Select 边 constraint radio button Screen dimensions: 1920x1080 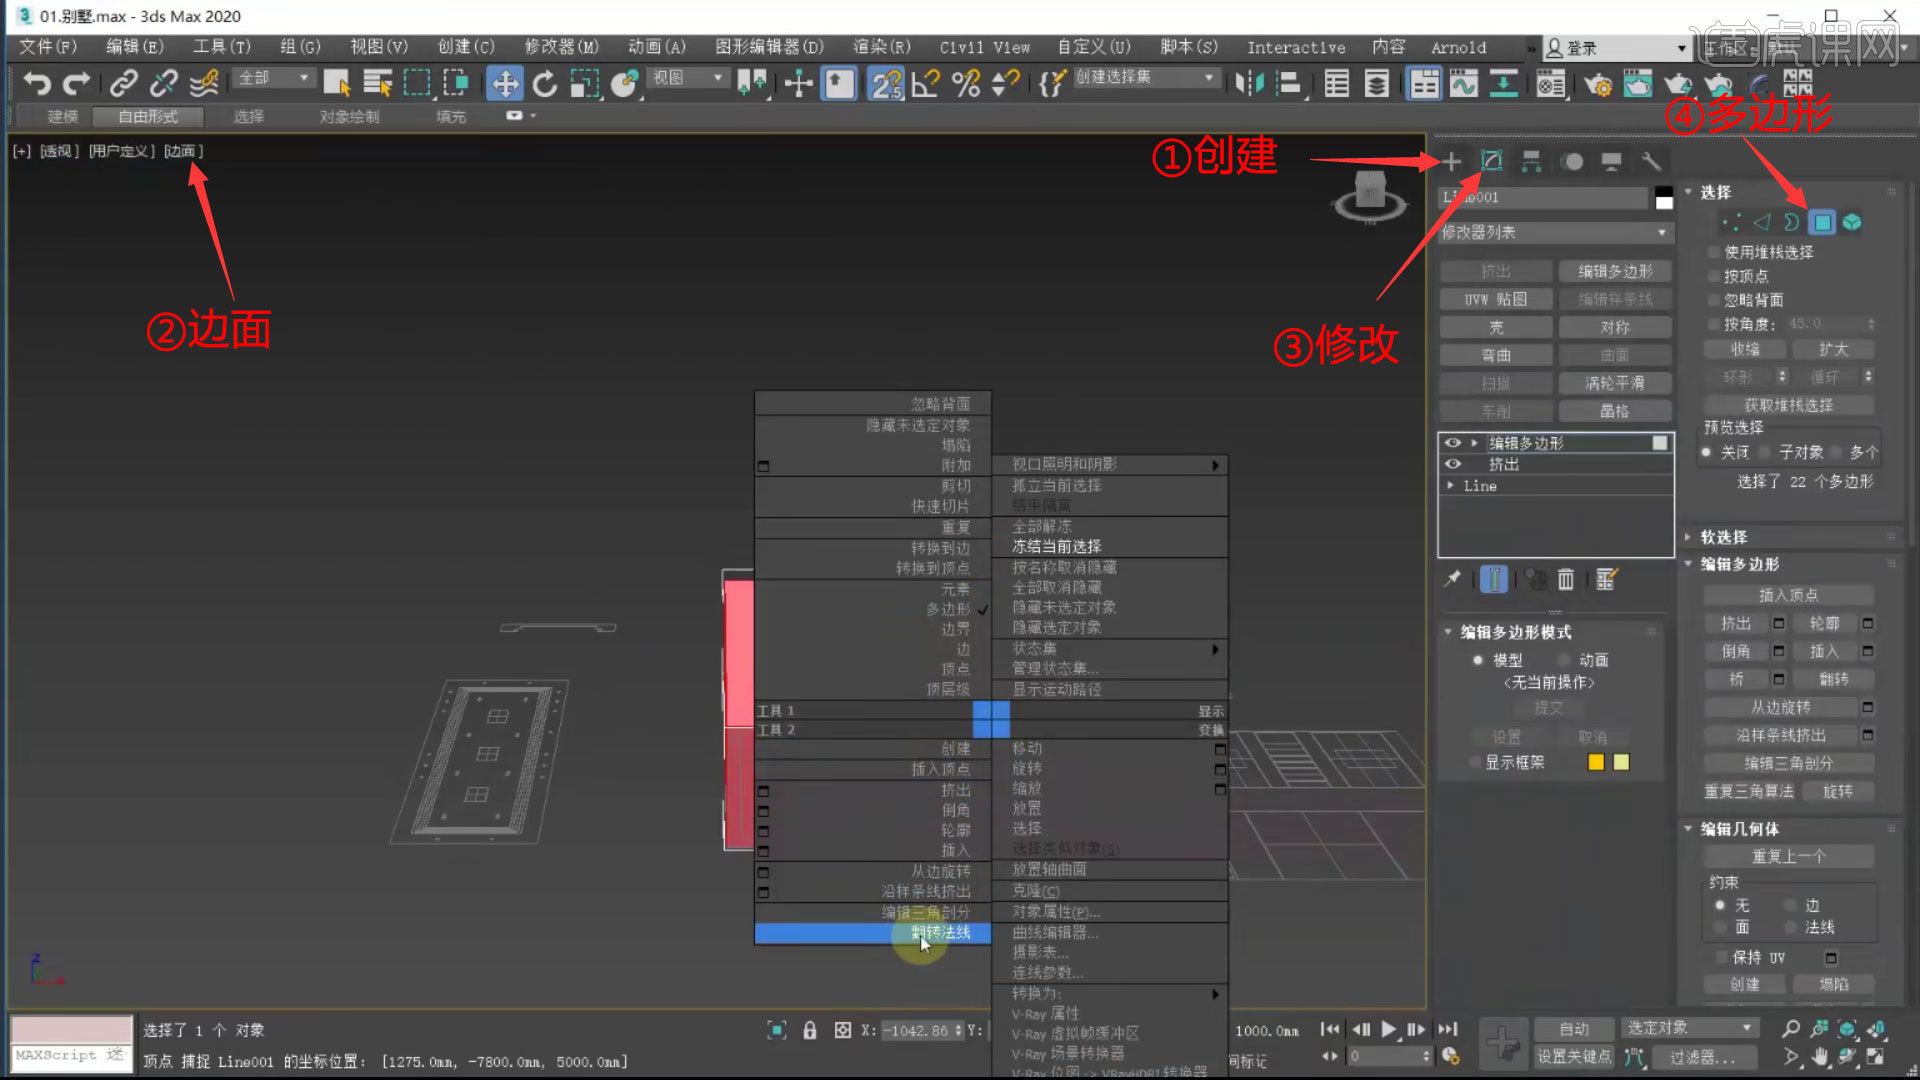coord(1791,905)
